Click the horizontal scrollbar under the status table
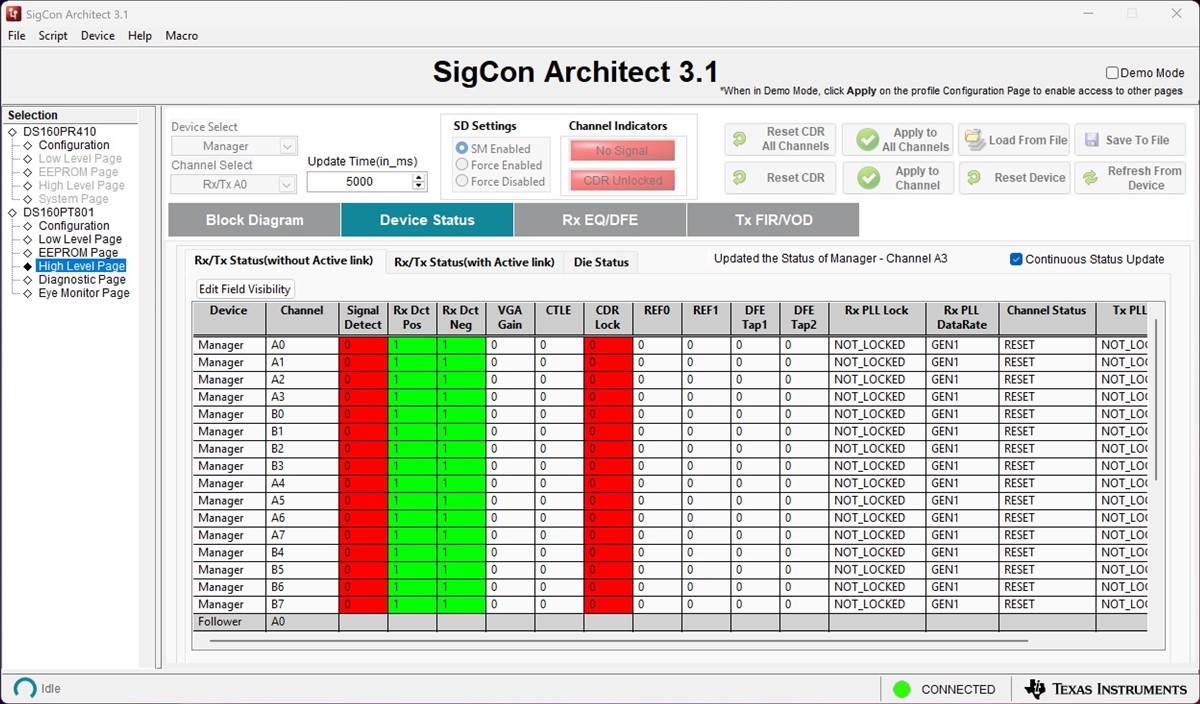 coord(619,640)
